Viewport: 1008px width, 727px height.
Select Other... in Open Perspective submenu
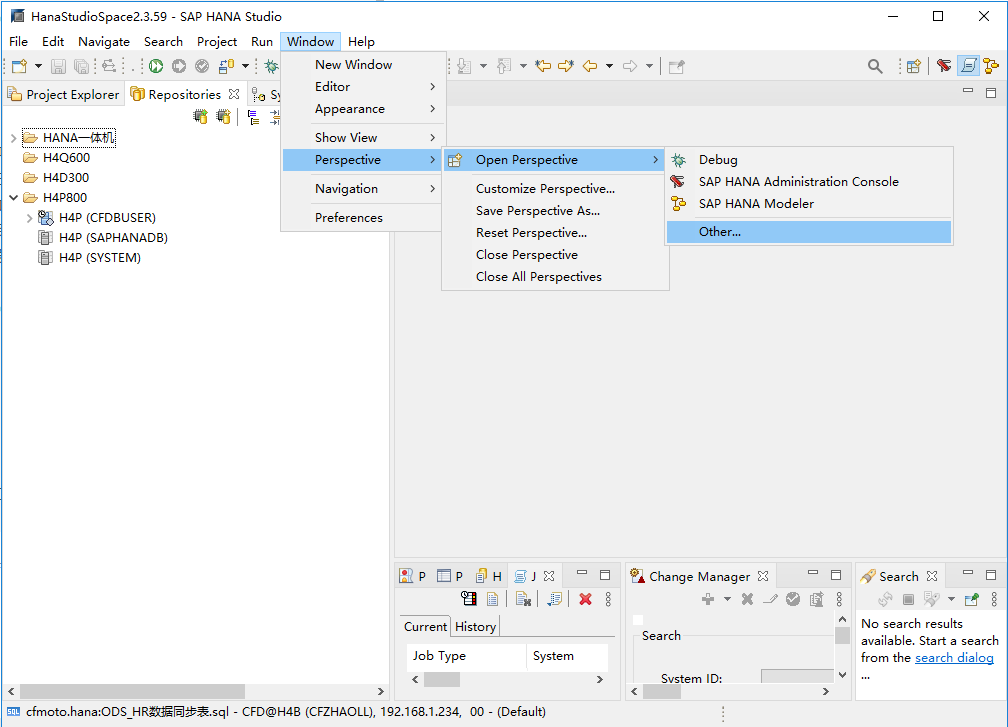tap(809, 232)
